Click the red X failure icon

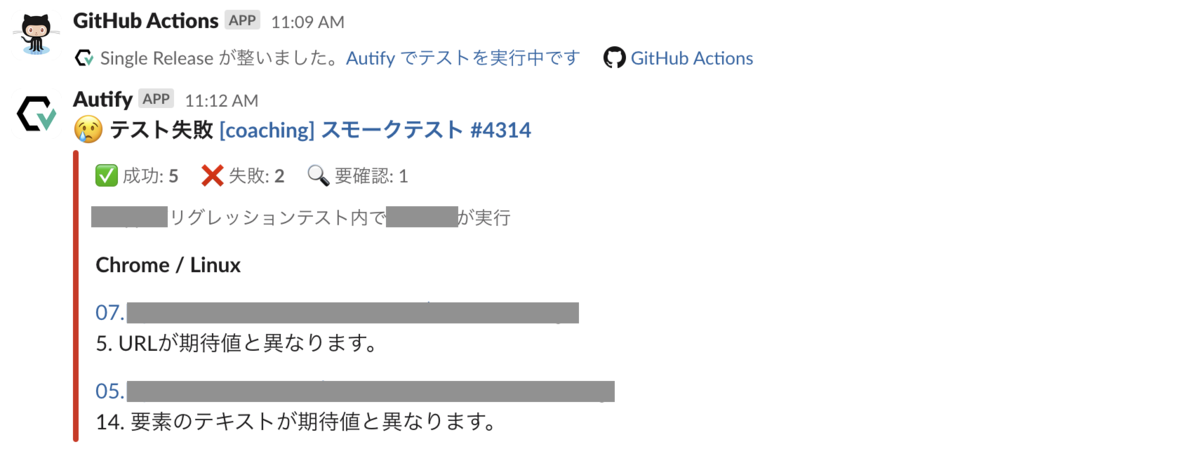212,176
